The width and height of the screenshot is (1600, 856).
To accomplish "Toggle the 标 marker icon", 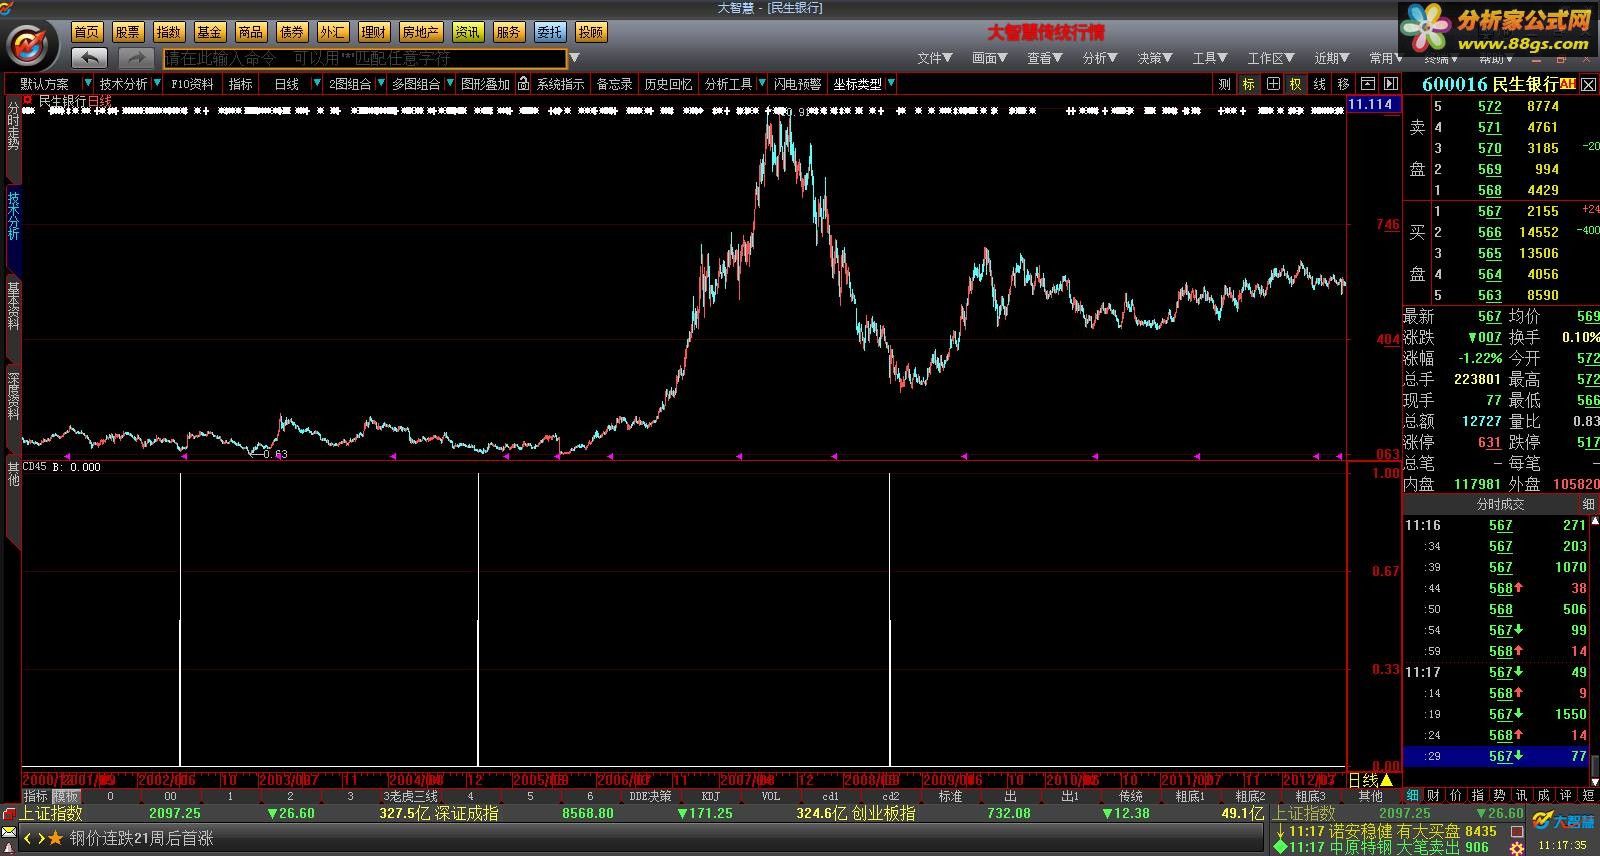I will pos(1249,84).
